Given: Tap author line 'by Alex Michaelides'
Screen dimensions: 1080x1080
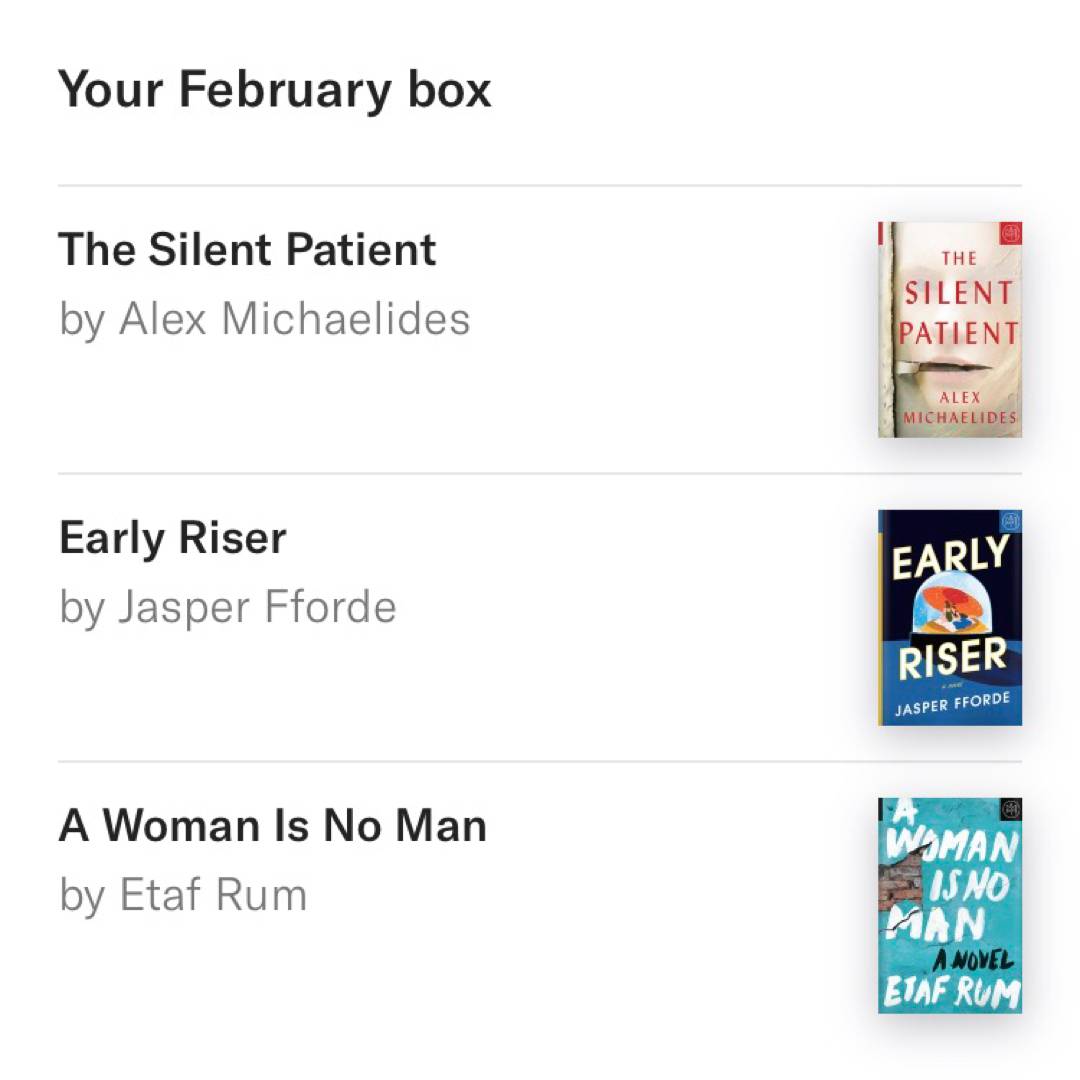Looking at the screenshot, I should click(265, 319).
